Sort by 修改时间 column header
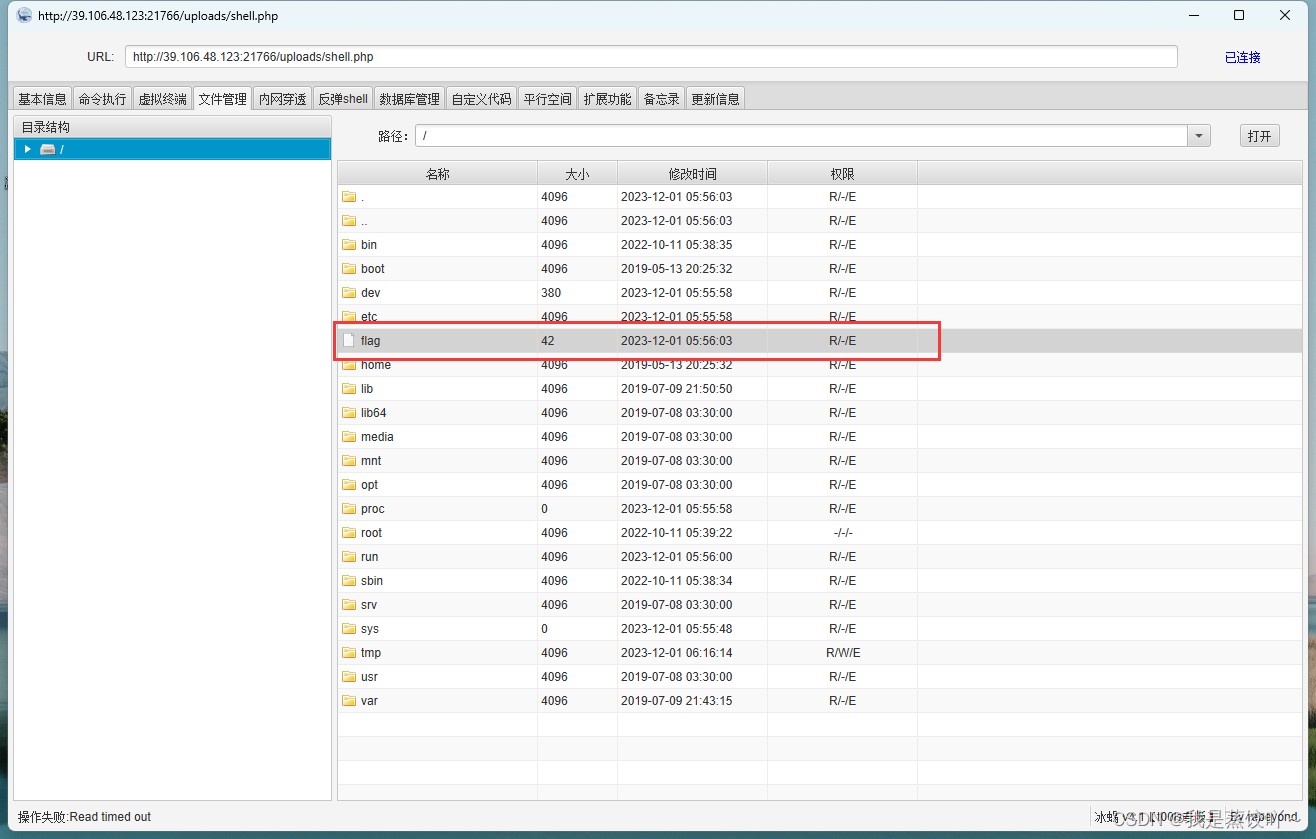 [x=692, y=174]
